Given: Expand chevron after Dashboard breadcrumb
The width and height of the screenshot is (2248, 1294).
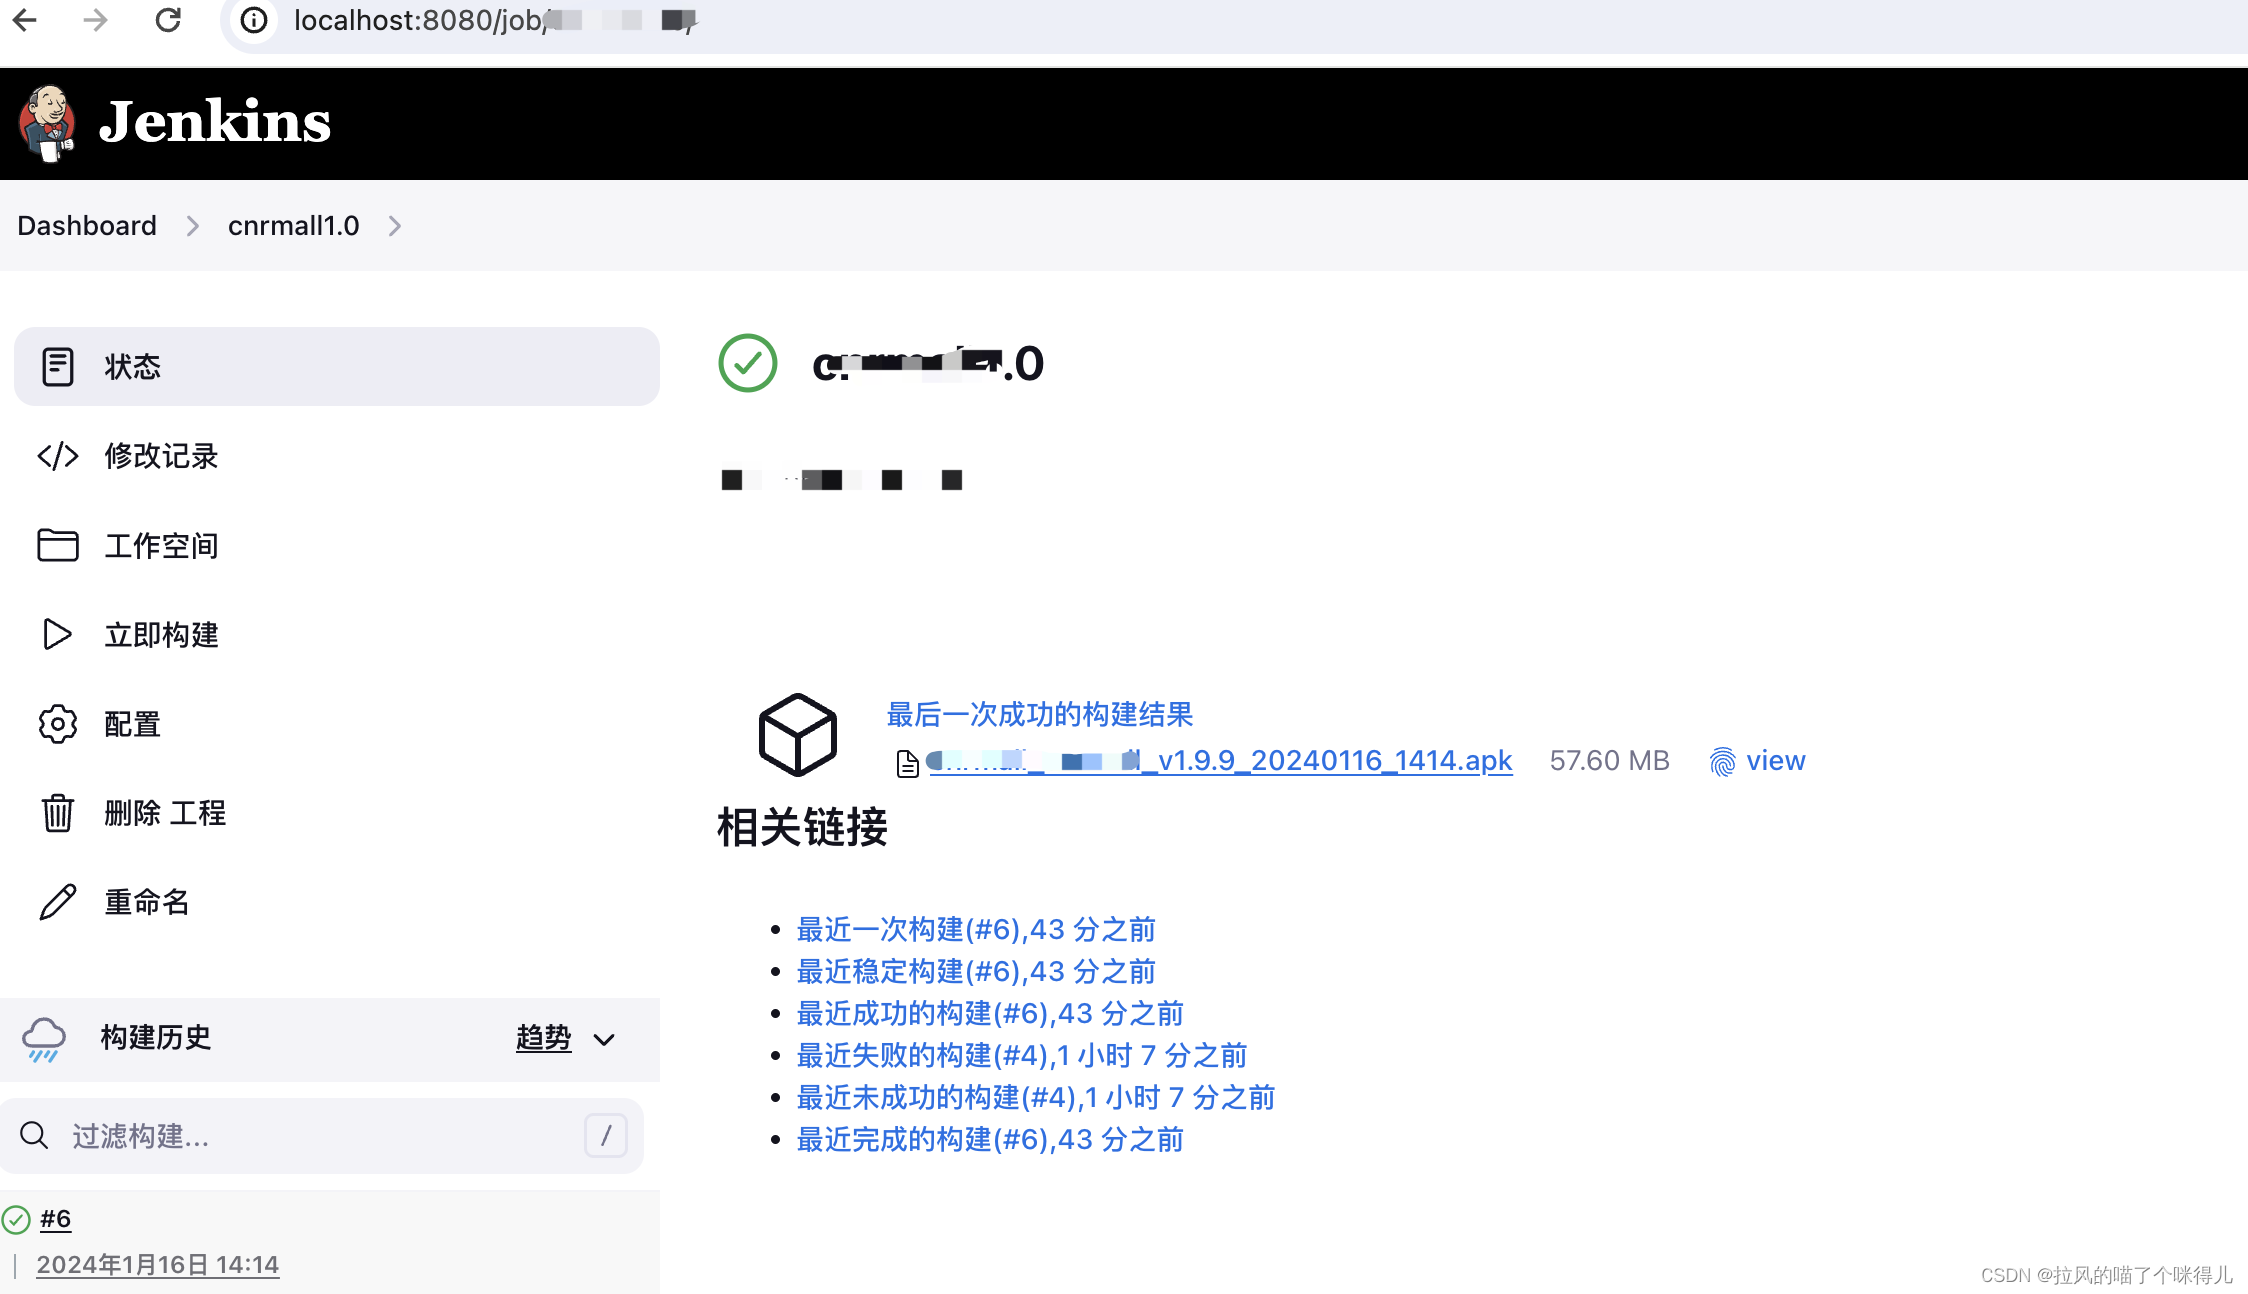Looking at the screenshot, I should 193,227.
